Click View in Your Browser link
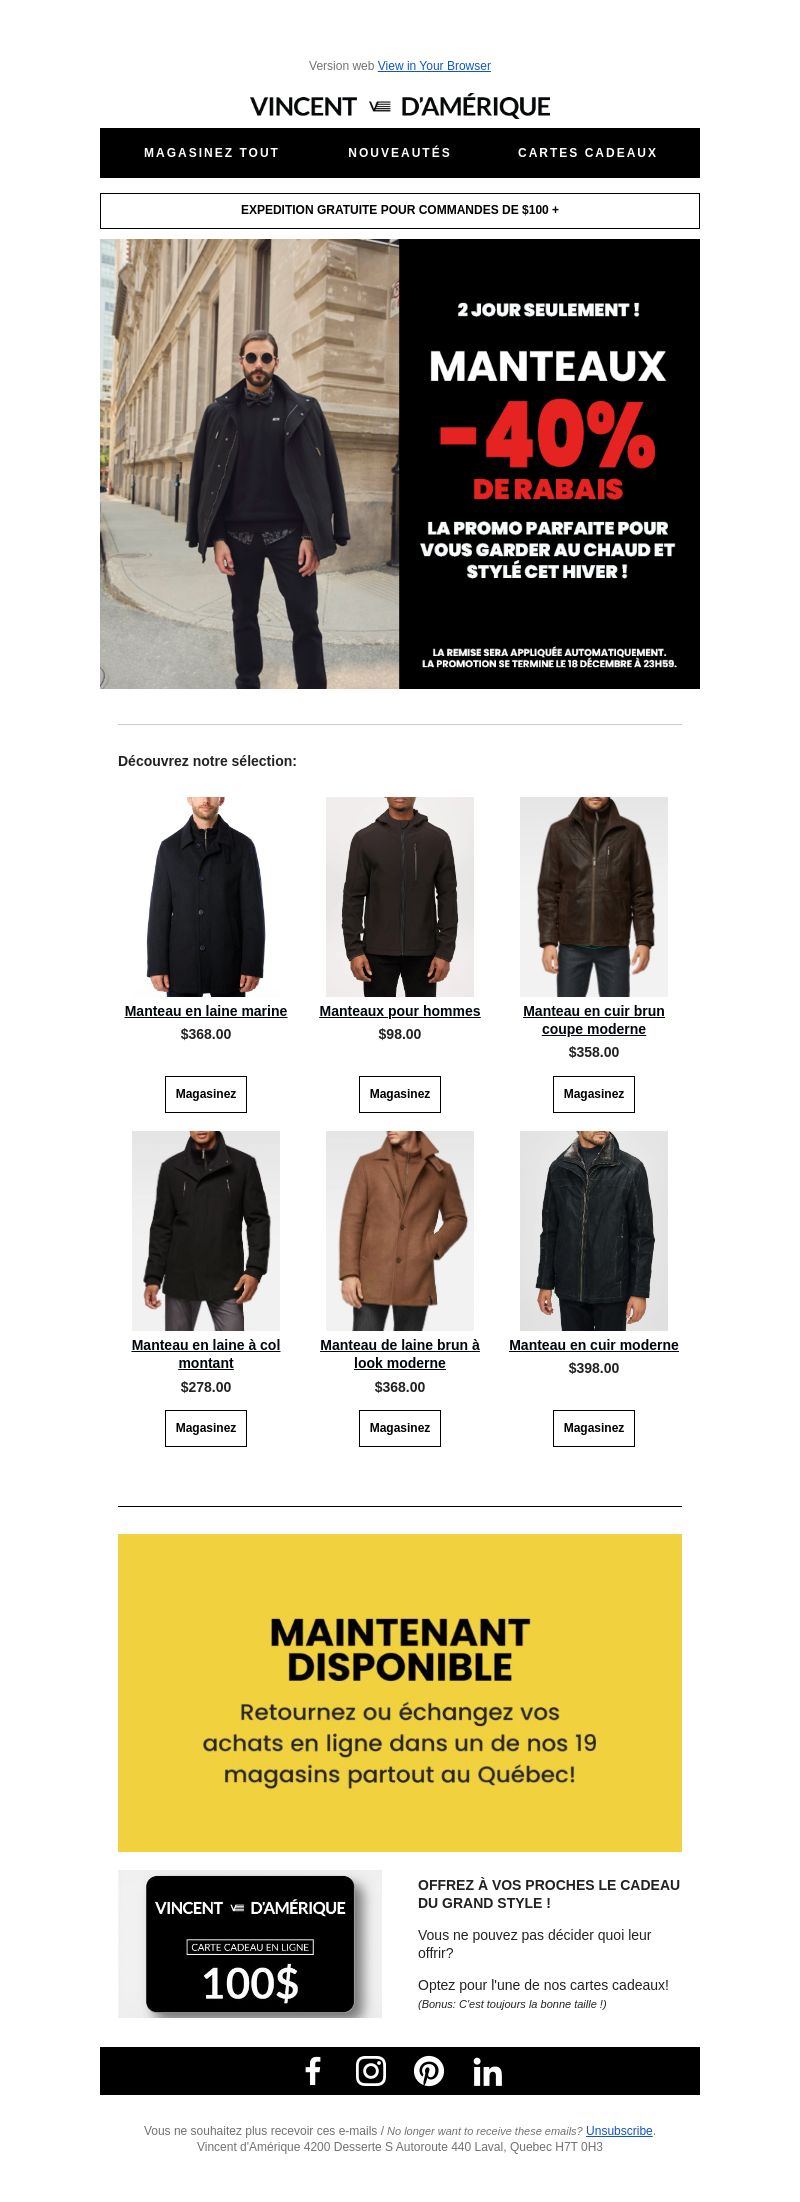 434,66
